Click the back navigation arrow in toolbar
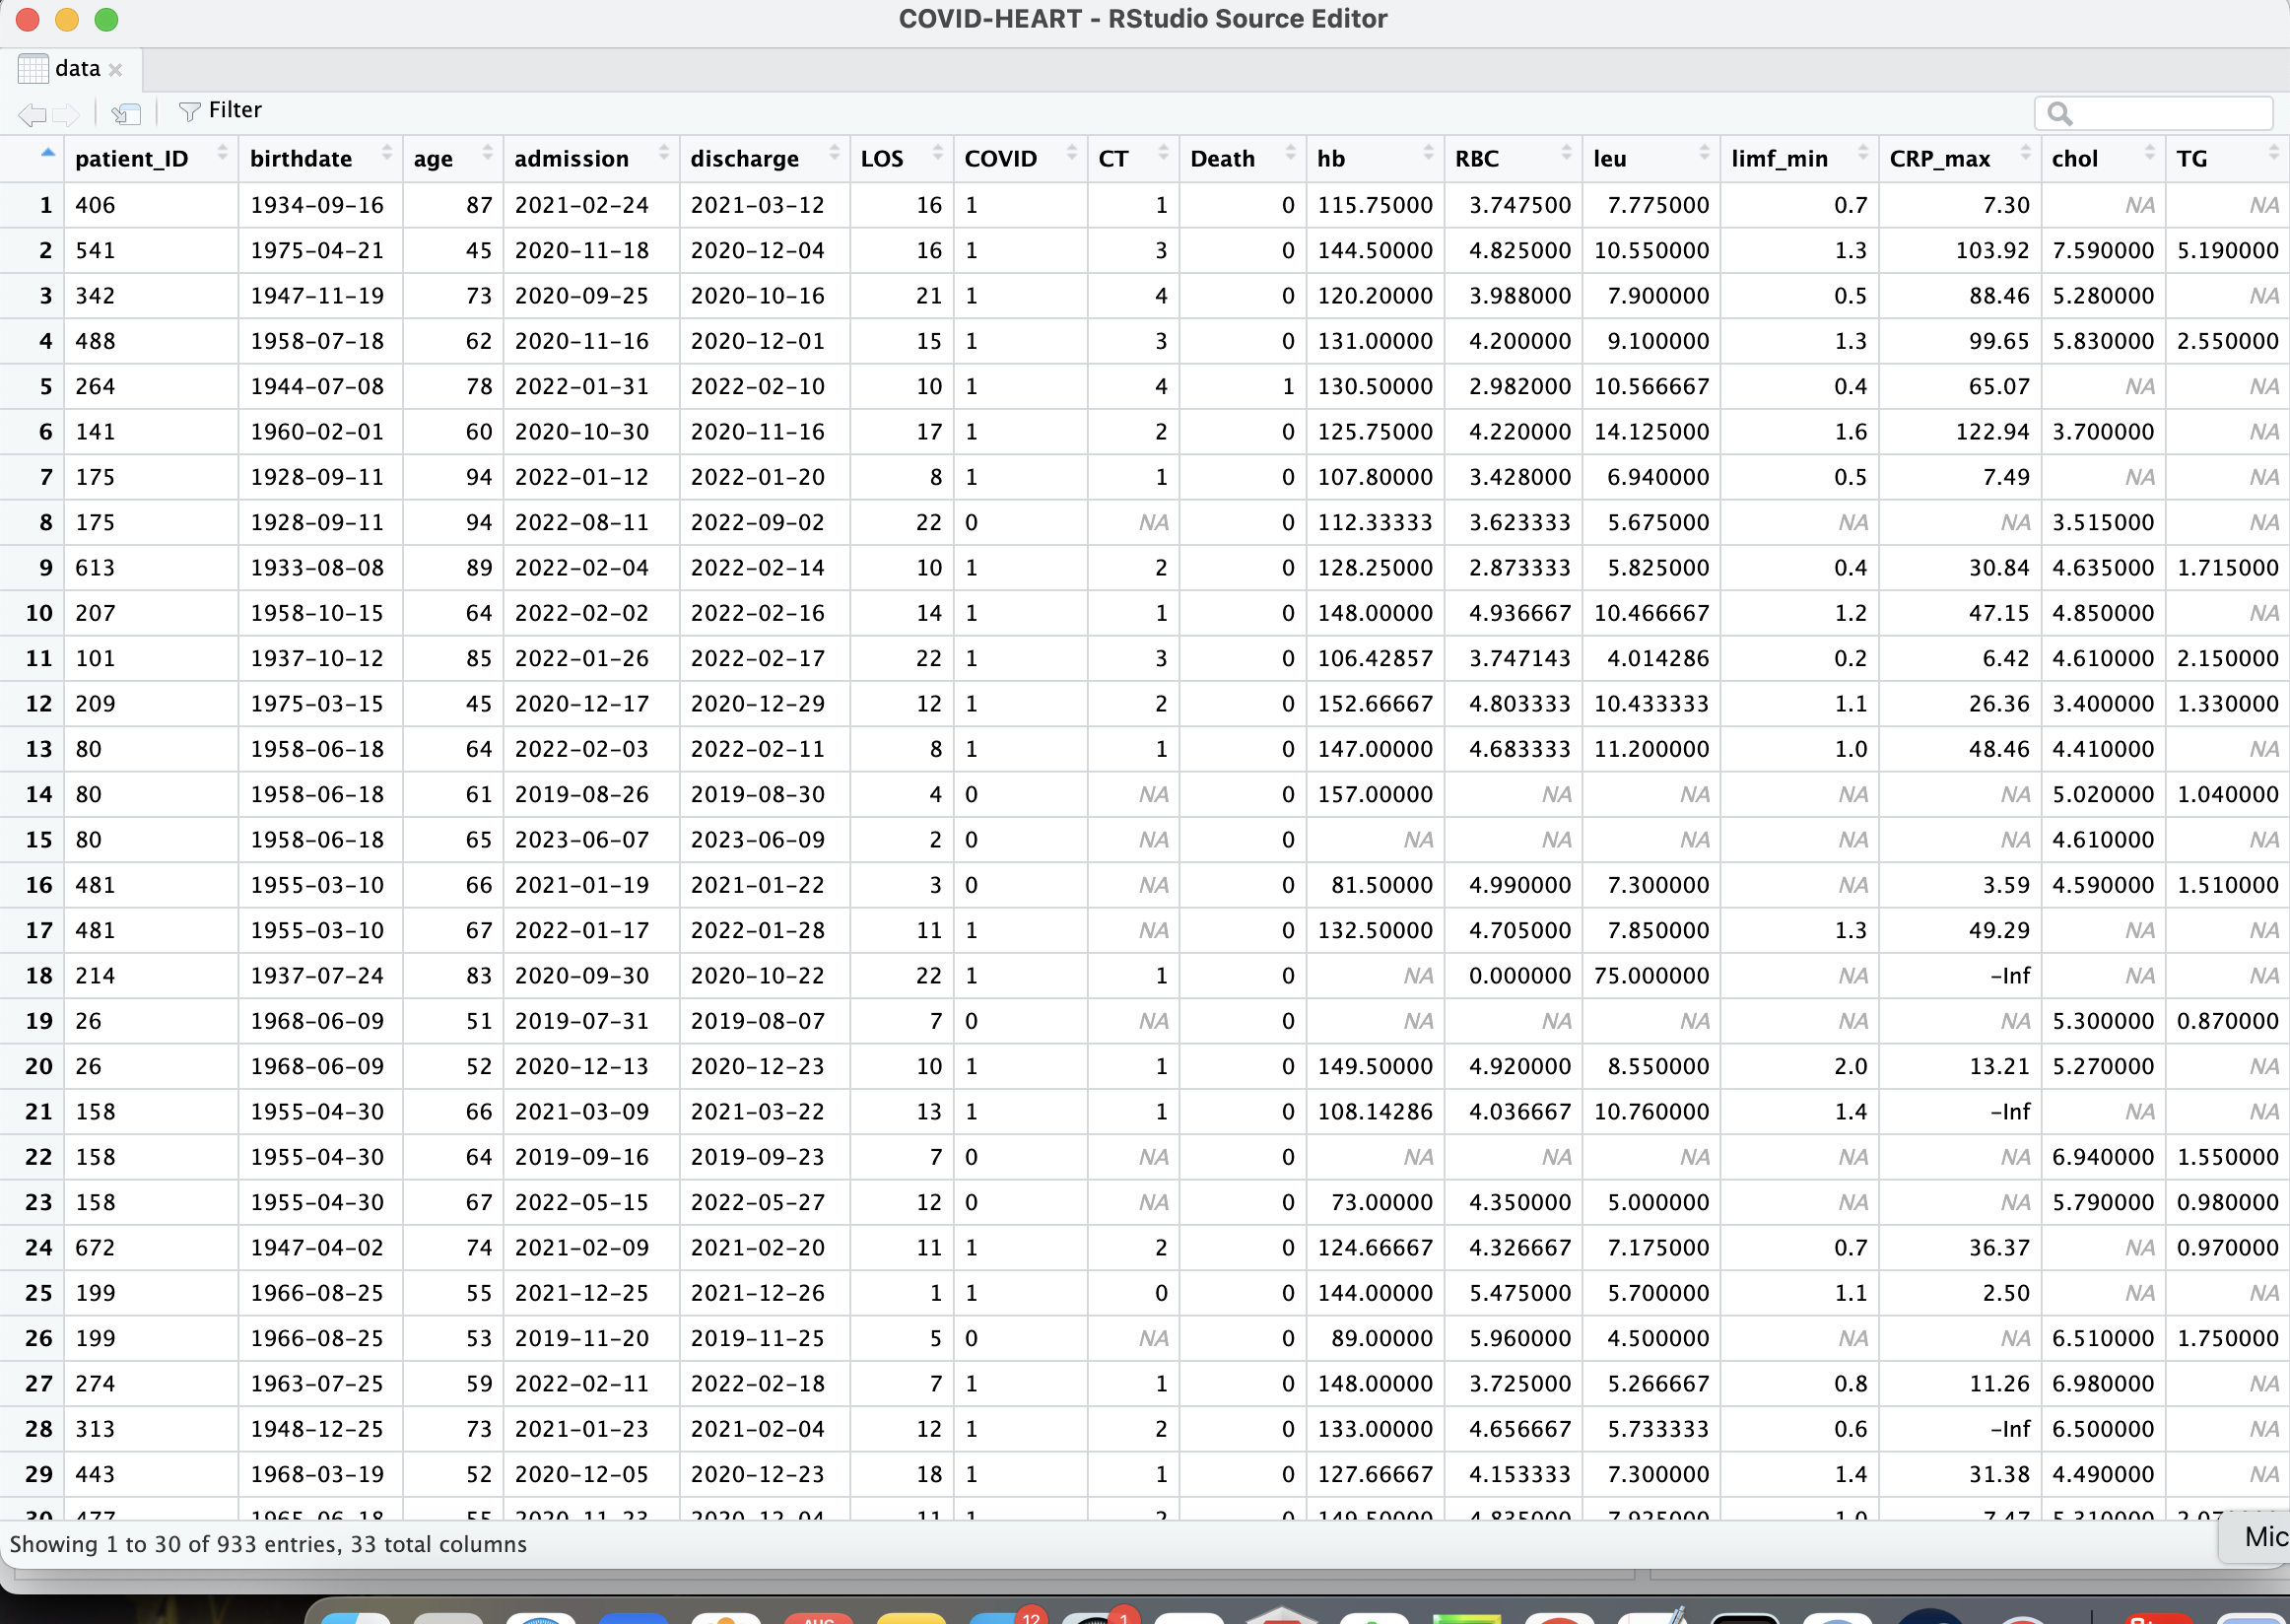Screen dimensions: 2290x1624 click(x=32, y=113)
